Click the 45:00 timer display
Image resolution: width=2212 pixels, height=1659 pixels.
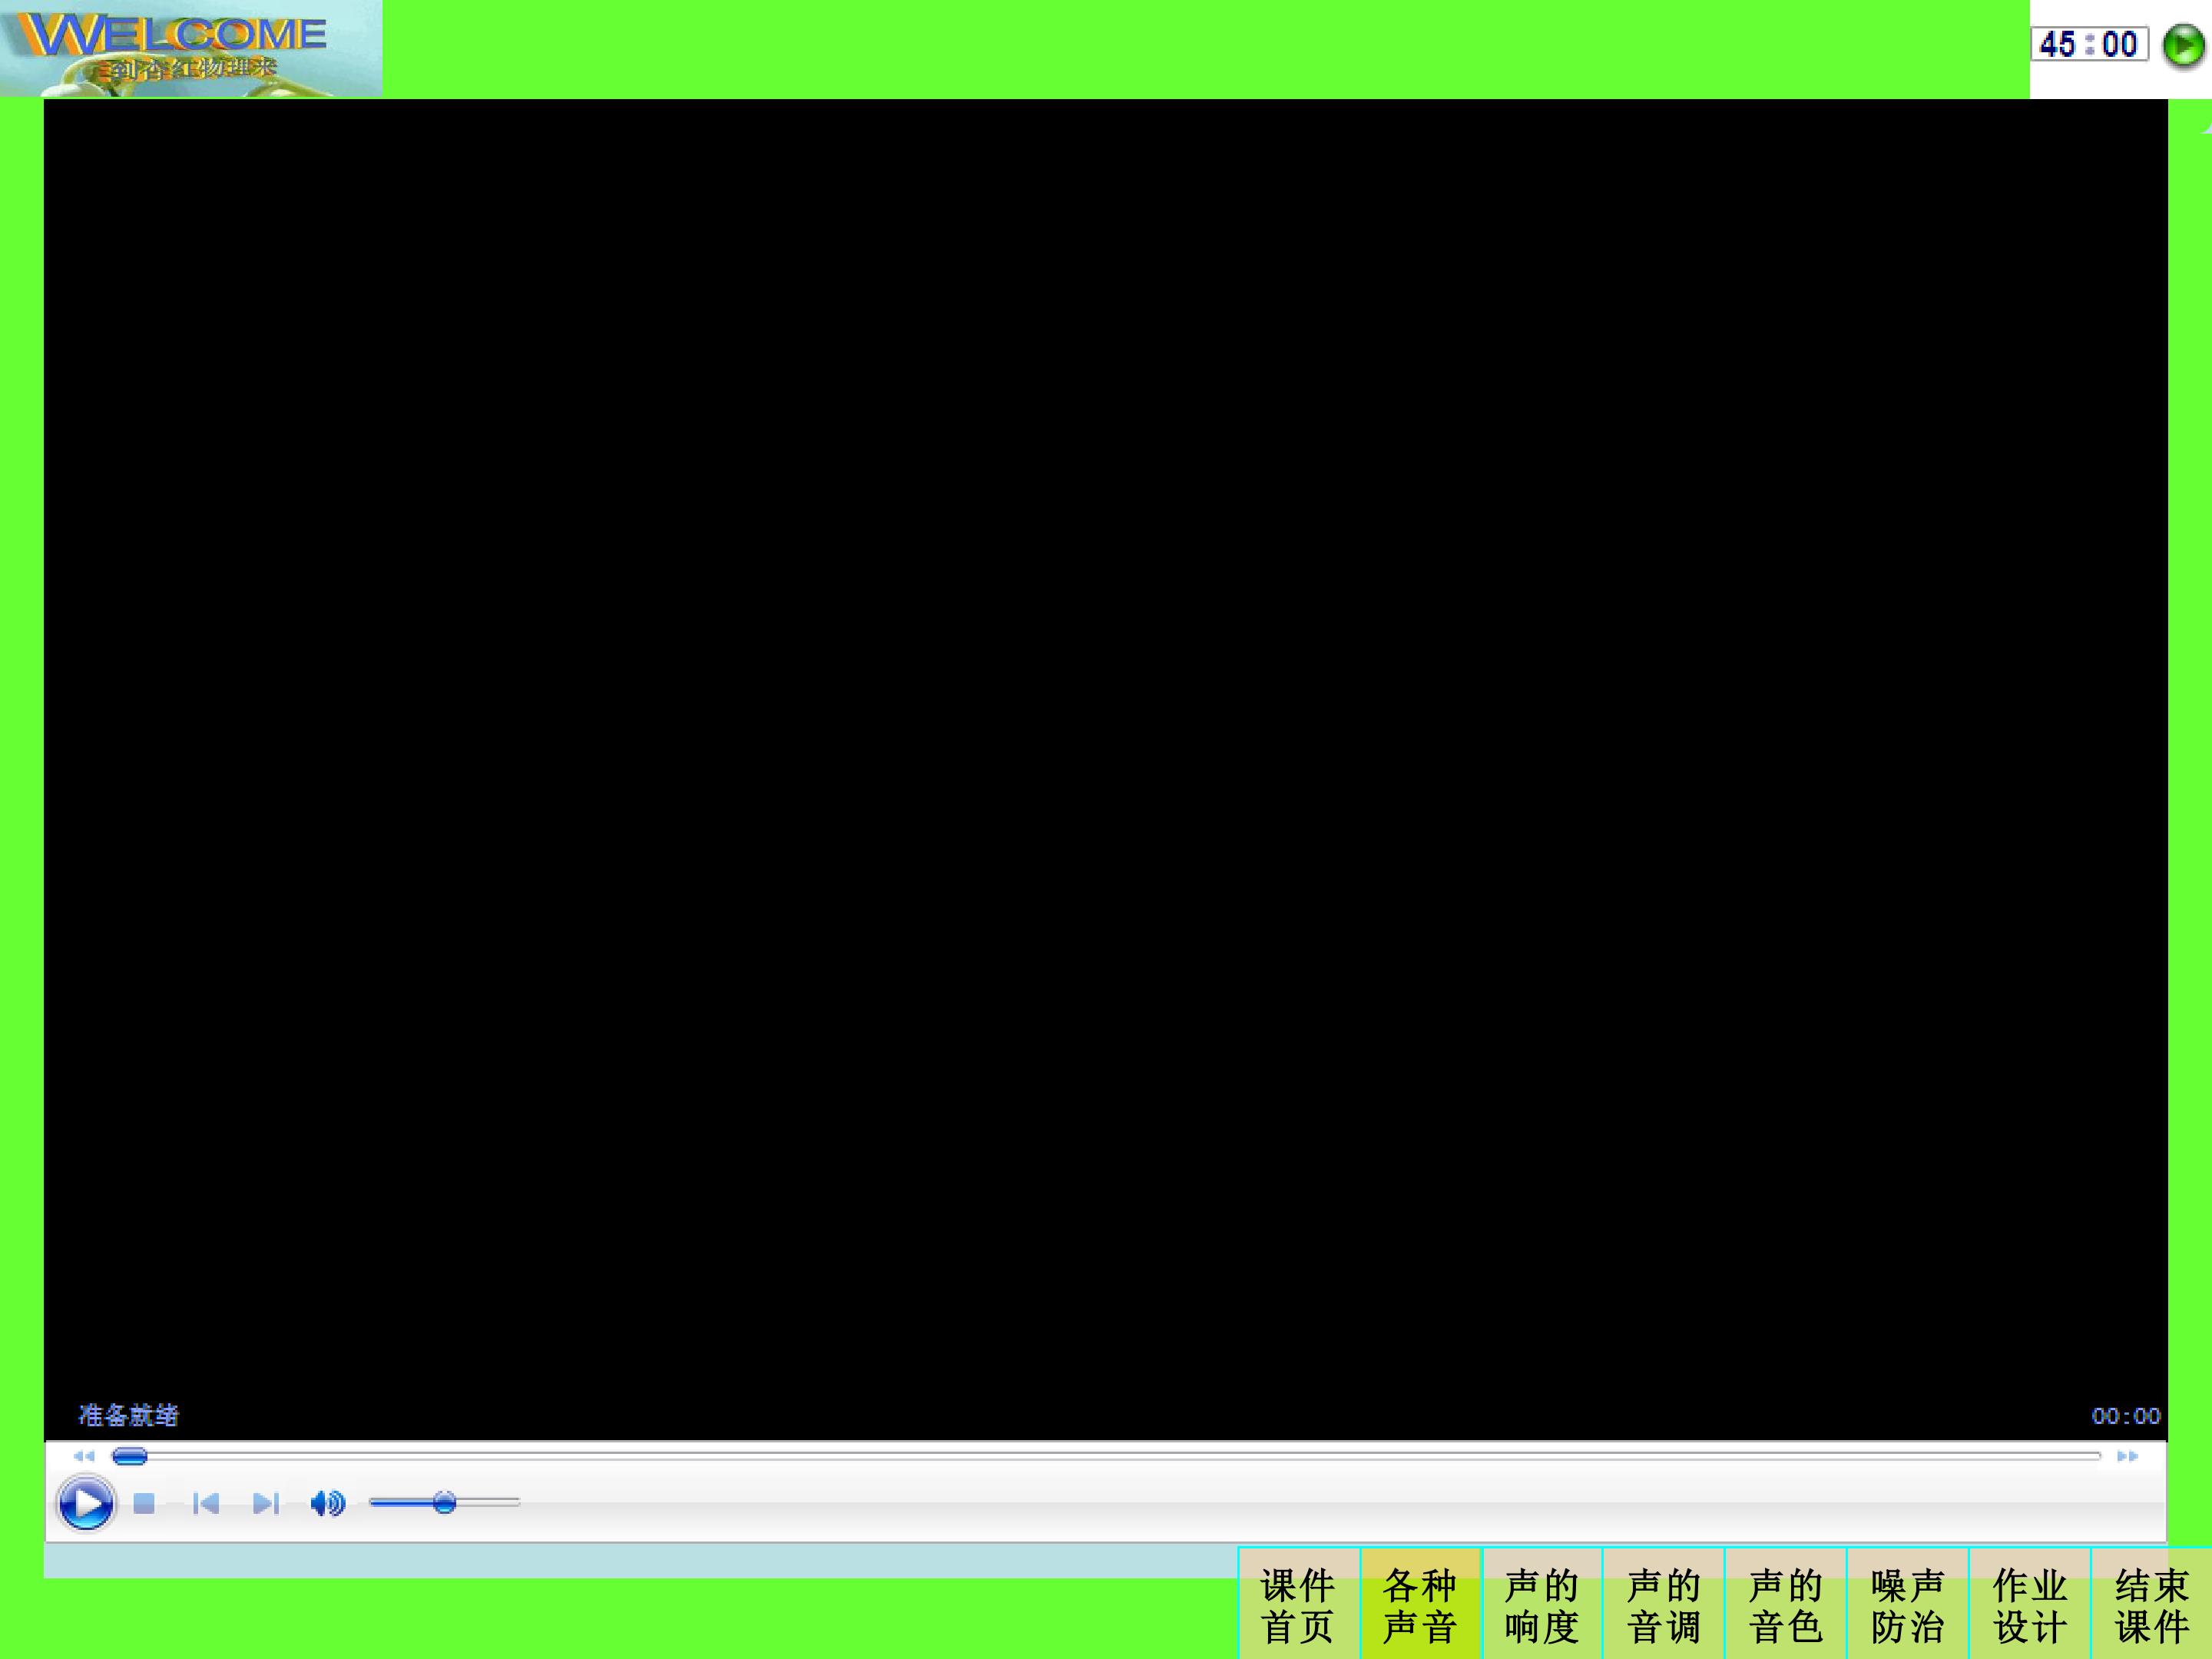point(2089,44)
